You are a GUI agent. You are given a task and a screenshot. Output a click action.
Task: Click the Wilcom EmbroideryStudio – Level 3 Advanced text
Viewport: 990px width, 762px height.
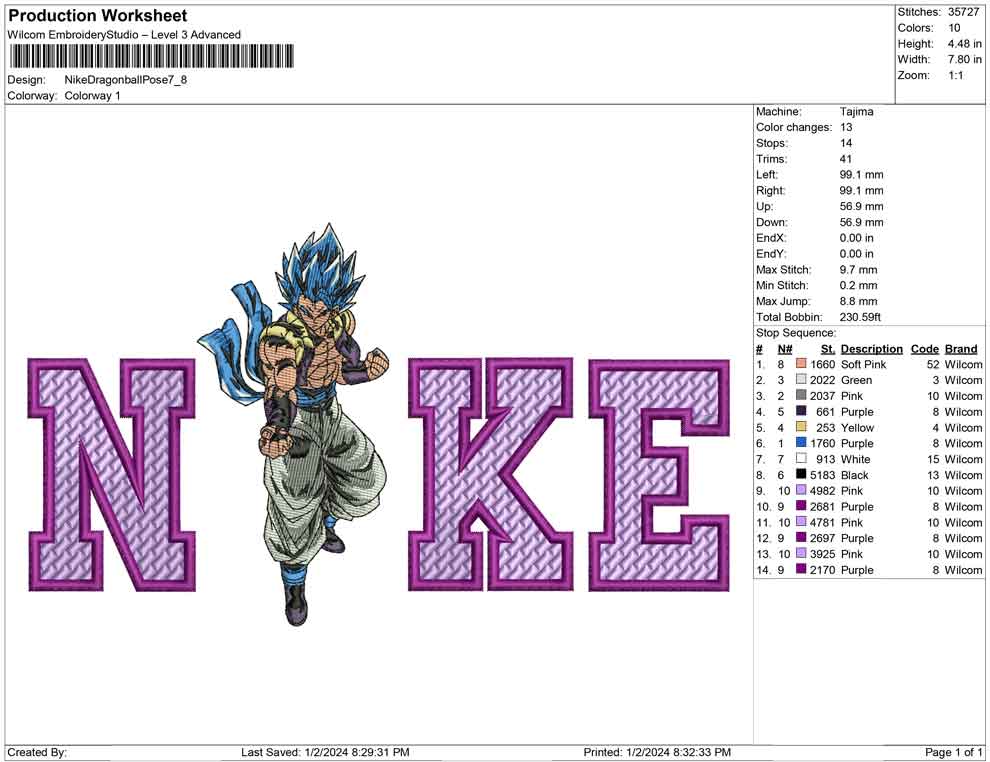[124, 35]
